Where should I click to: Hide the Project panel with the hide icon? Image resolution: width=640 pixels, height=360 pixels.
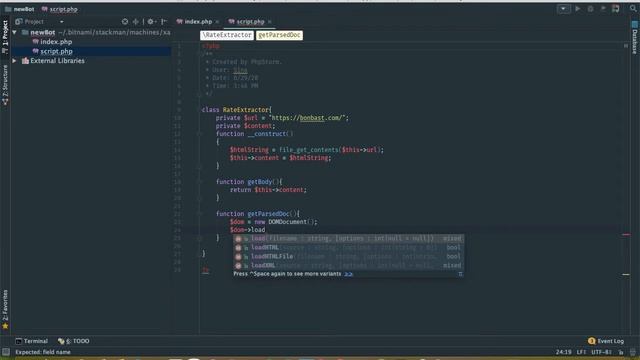tap(164, 22)
